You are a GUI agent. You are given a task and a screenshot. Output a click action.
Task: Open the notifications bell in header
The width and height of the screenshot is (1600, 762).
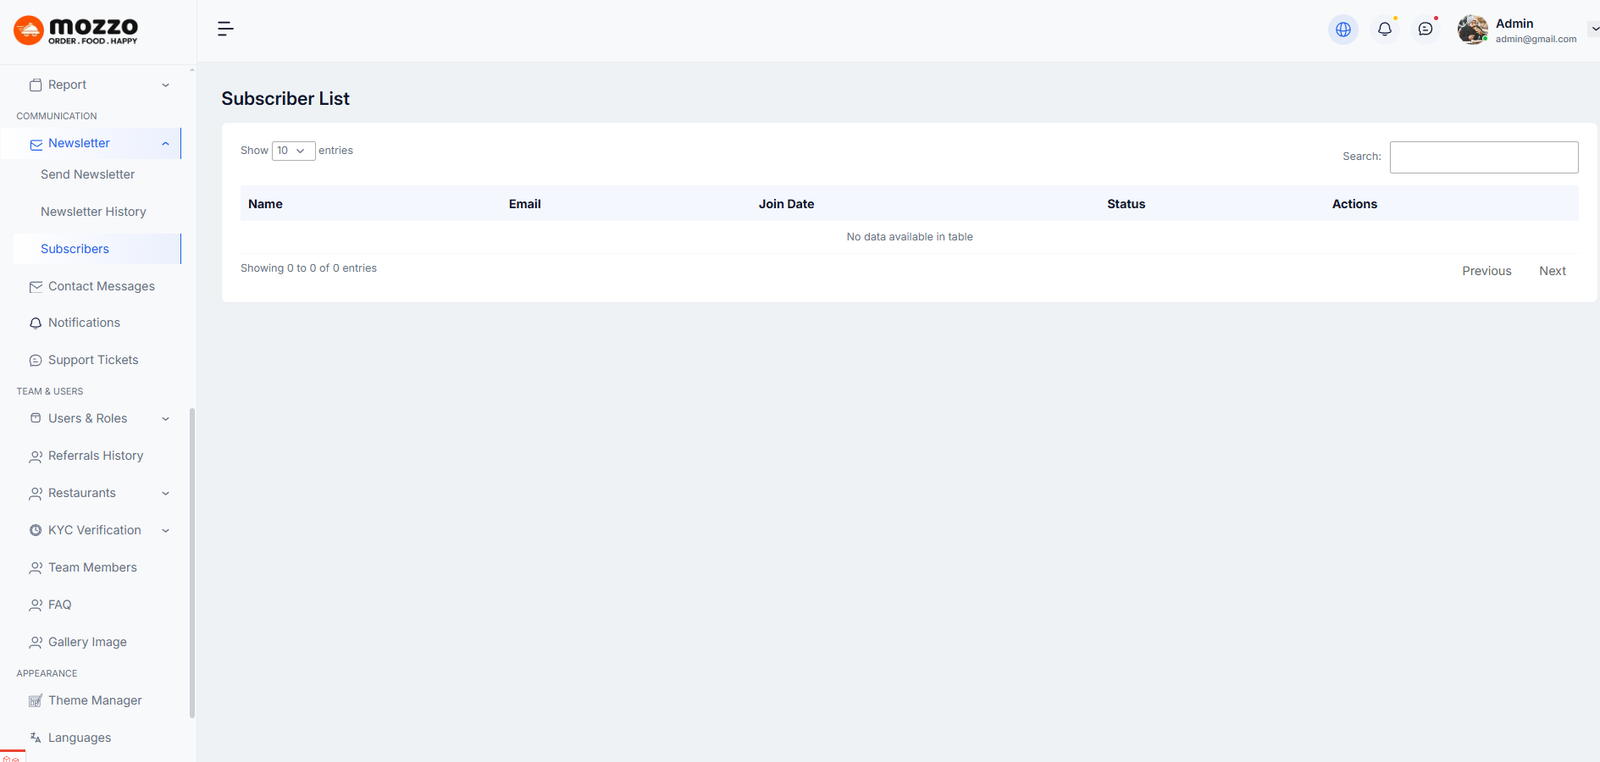point(1384,30)
